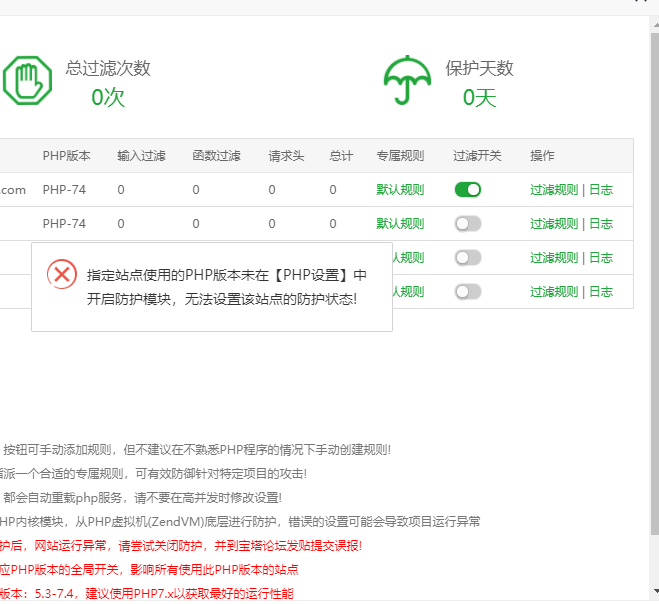Click the stop-hand total filter count icon

coord(27,80)
